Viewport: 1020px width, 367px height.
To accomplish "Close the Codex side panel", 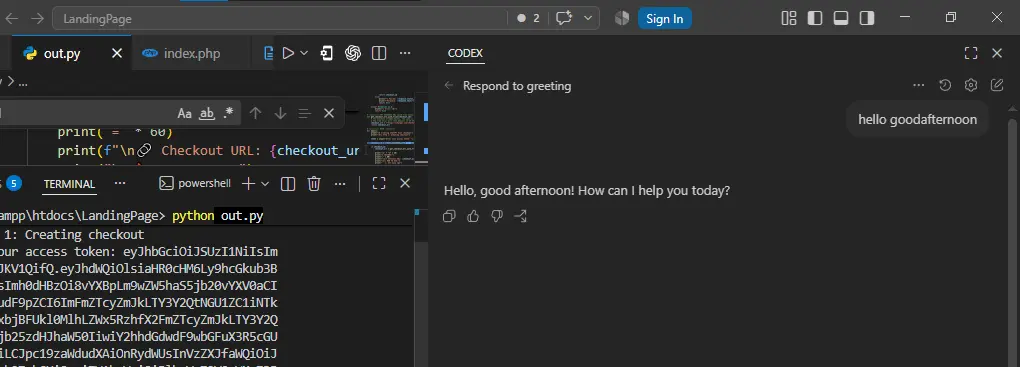I will point(997,53).
